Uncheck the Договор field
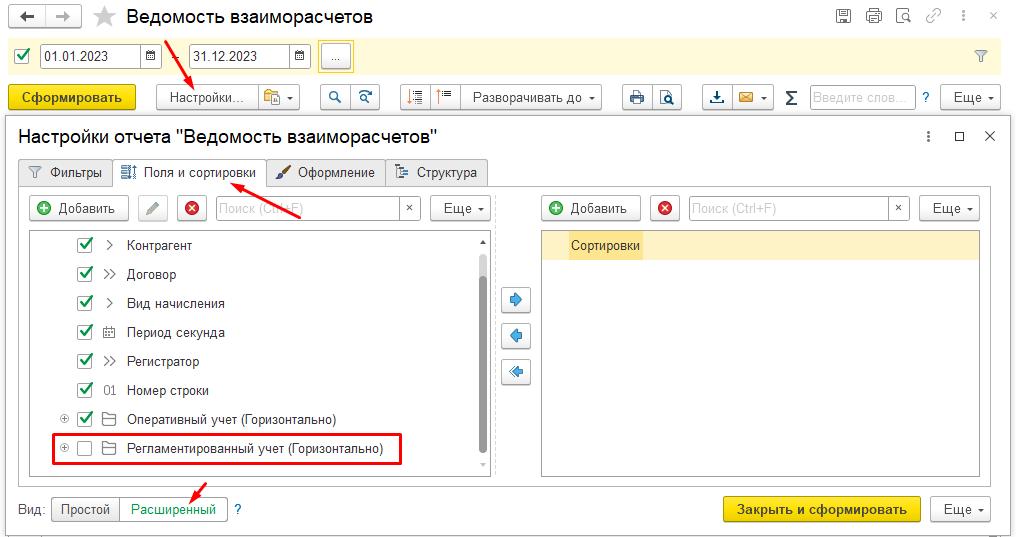The image size is (1016, 537). 85,274
